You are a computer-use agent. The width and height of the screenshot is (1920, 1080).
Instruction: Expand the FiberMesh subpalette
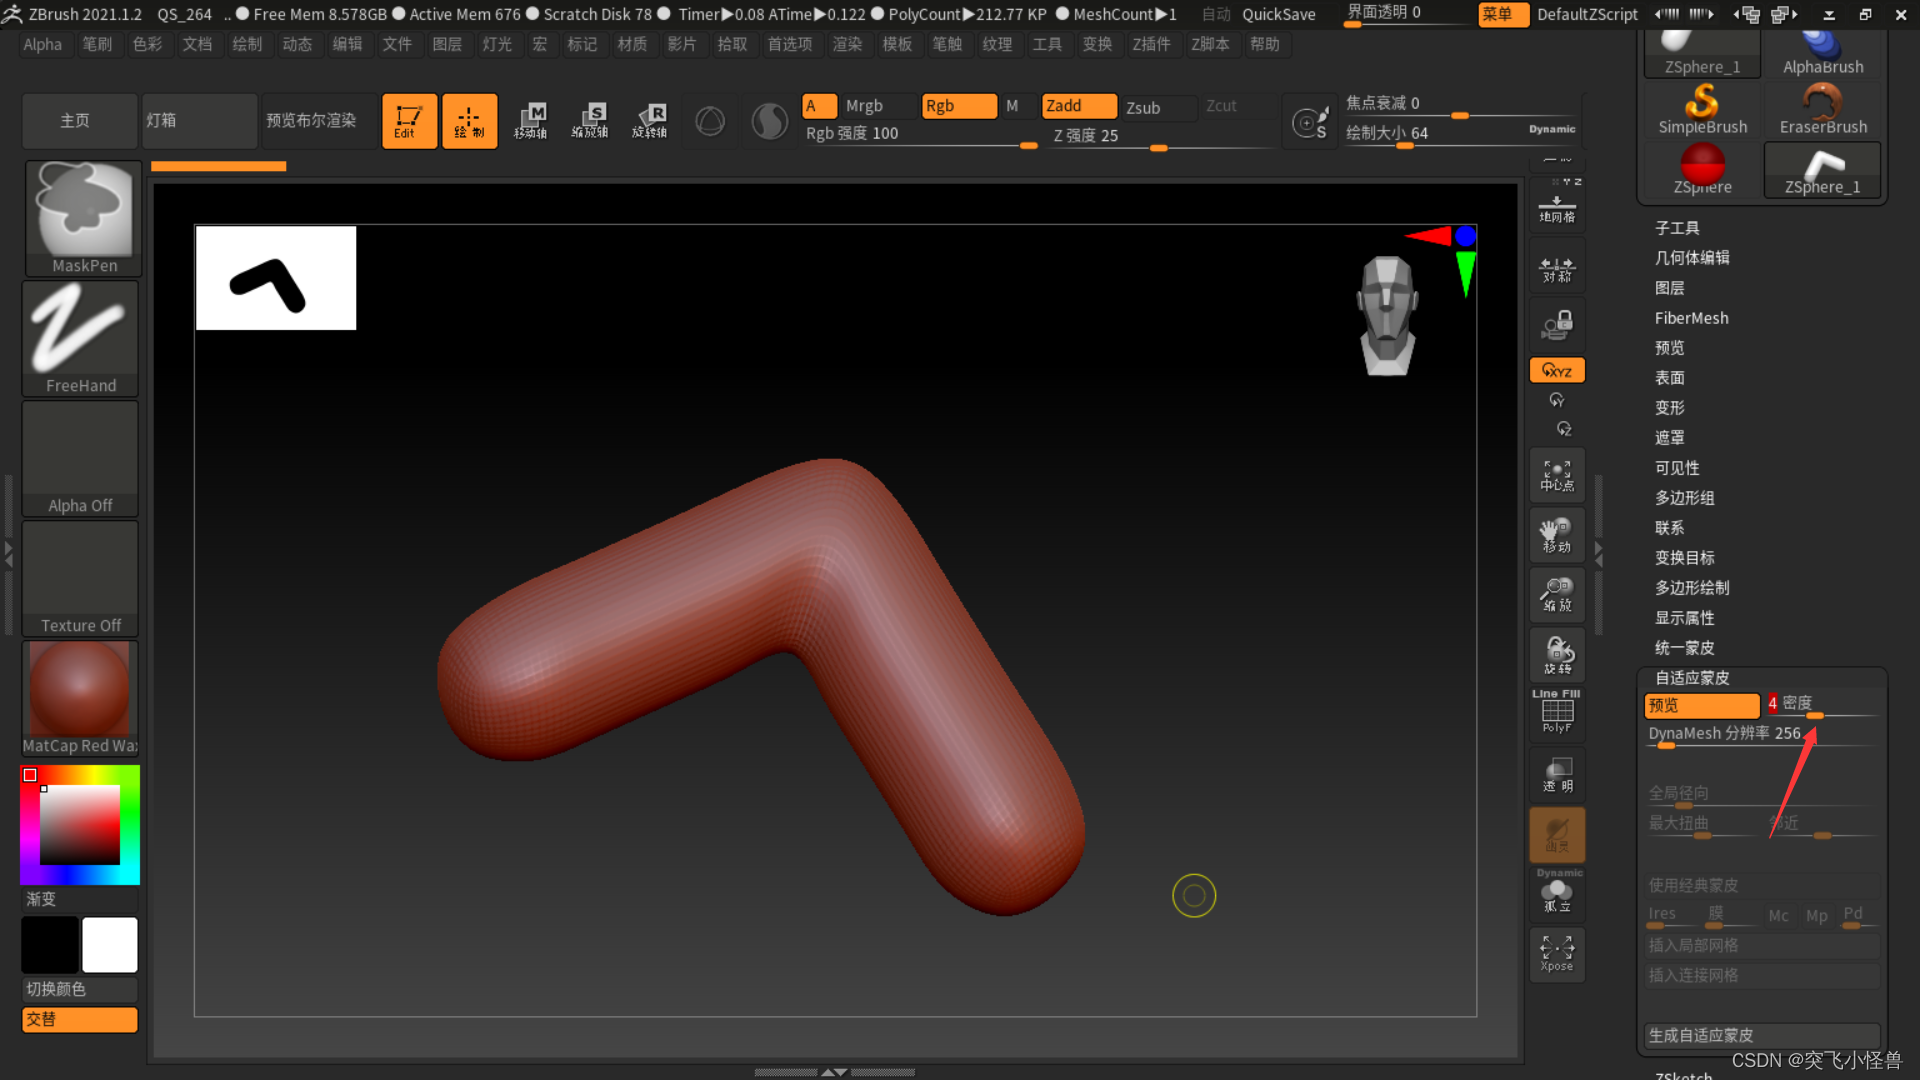click(x=1691, y=318)
